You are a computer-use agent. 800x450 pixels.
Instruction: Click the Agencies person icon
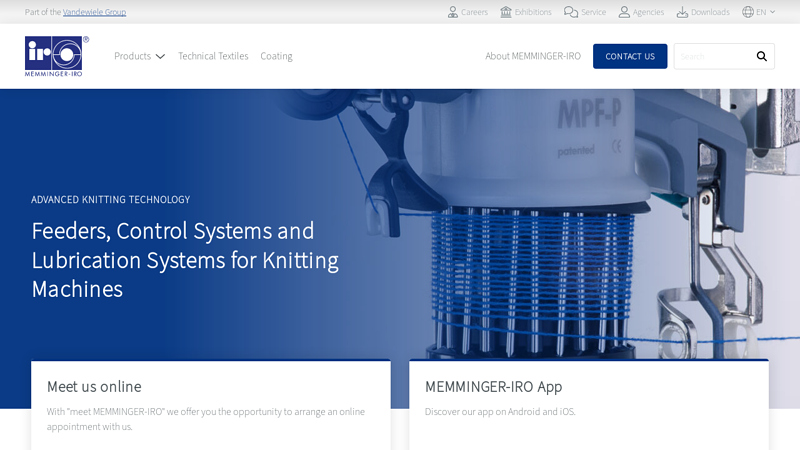point(624,12)
